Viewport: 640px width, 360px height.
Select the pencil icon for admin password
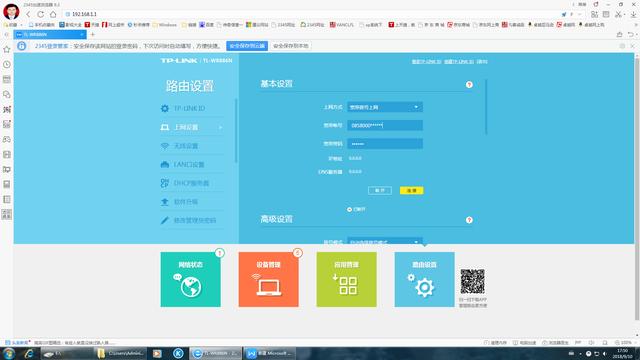point(164,220)
